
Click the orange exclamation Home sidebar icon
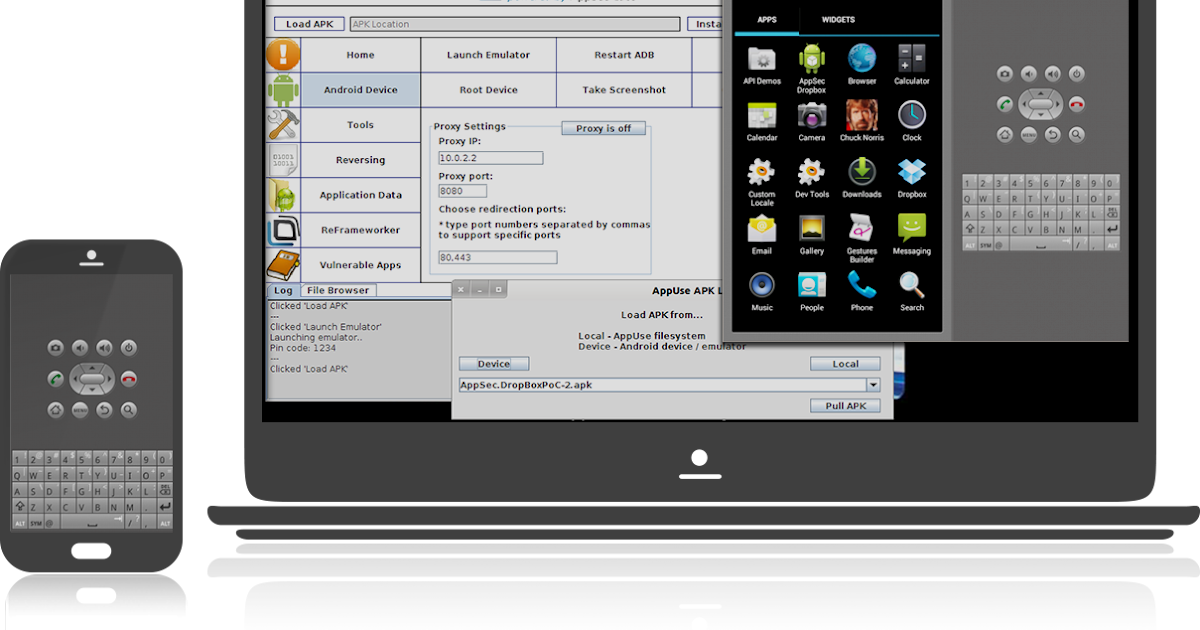283,55
